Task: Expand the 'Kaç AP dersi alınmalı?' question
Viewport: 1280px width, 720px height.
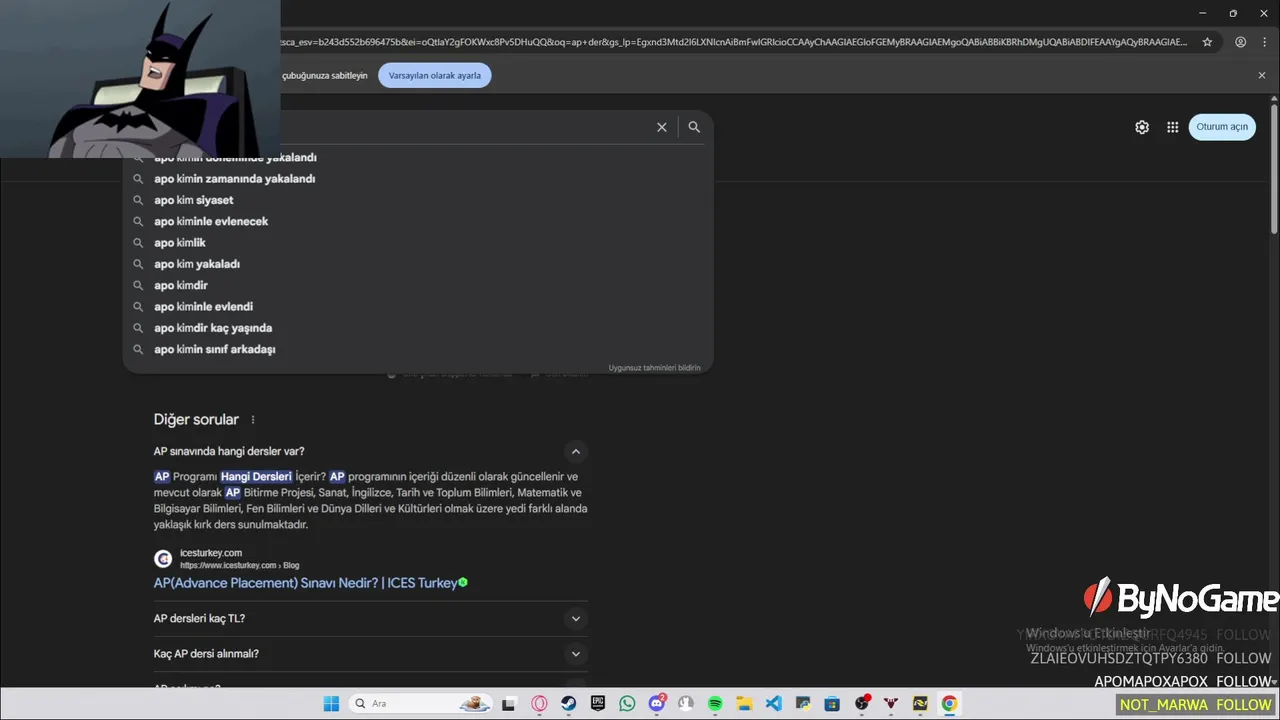Action: point(575,654)
